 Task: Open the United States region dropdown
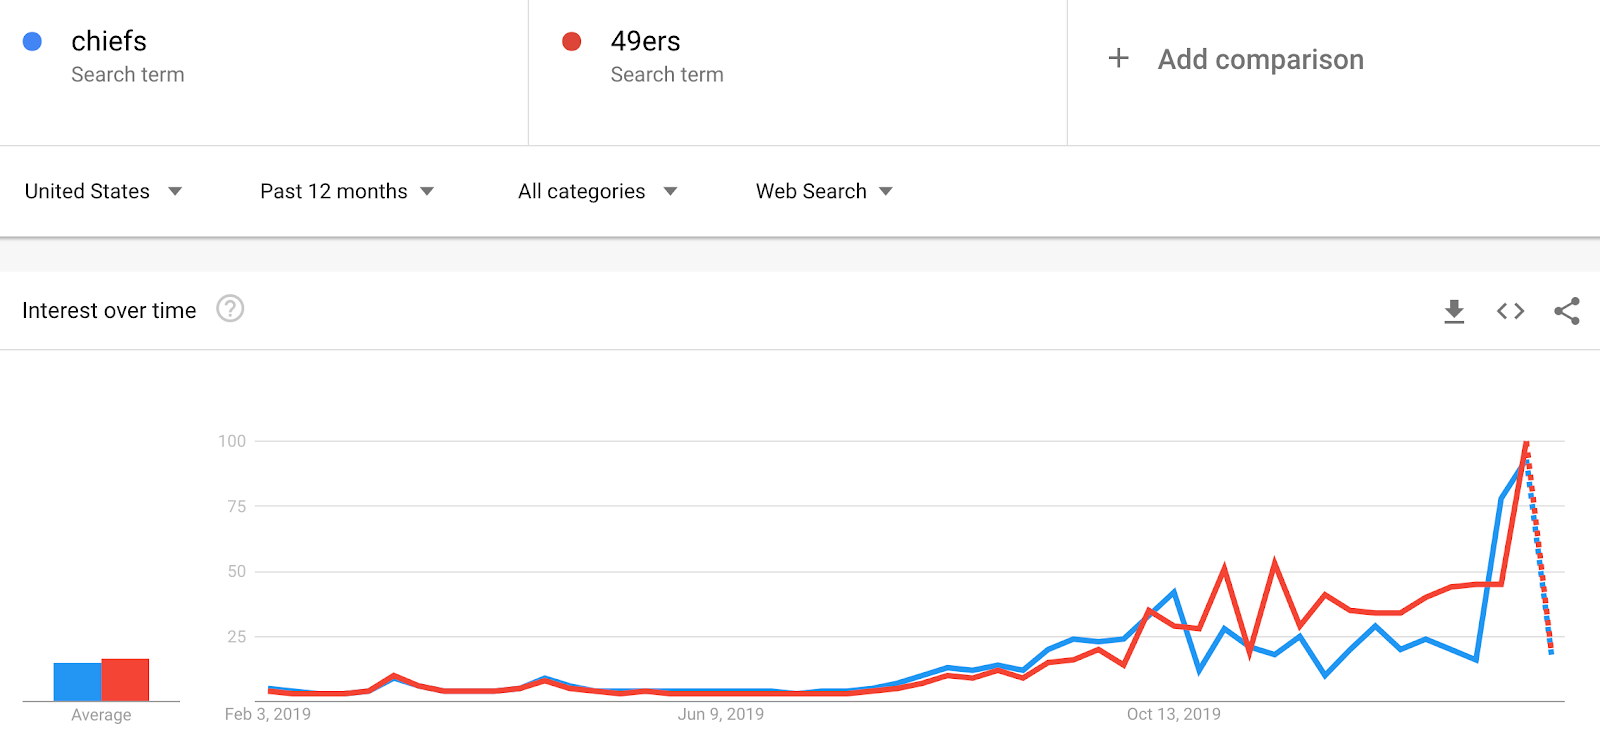point(103,191)
